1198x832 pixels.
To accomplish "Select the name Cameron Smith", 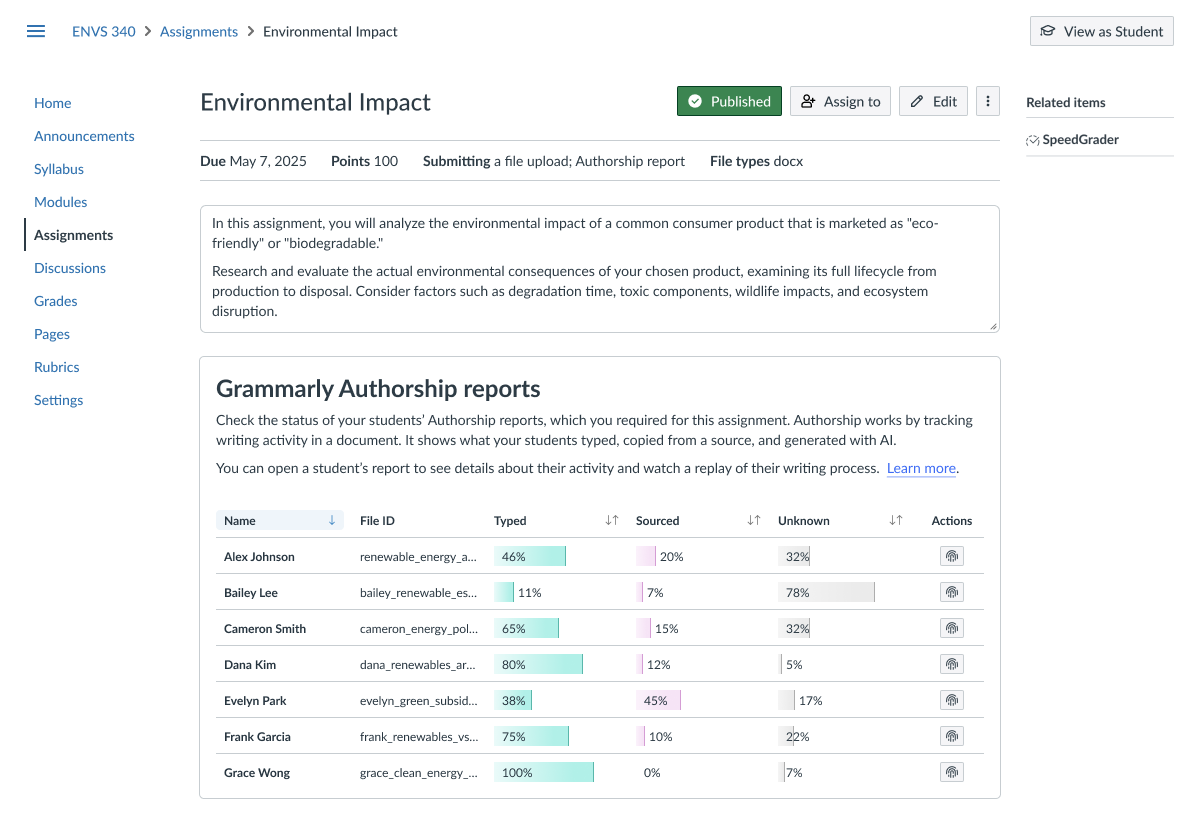I will 264,629.
